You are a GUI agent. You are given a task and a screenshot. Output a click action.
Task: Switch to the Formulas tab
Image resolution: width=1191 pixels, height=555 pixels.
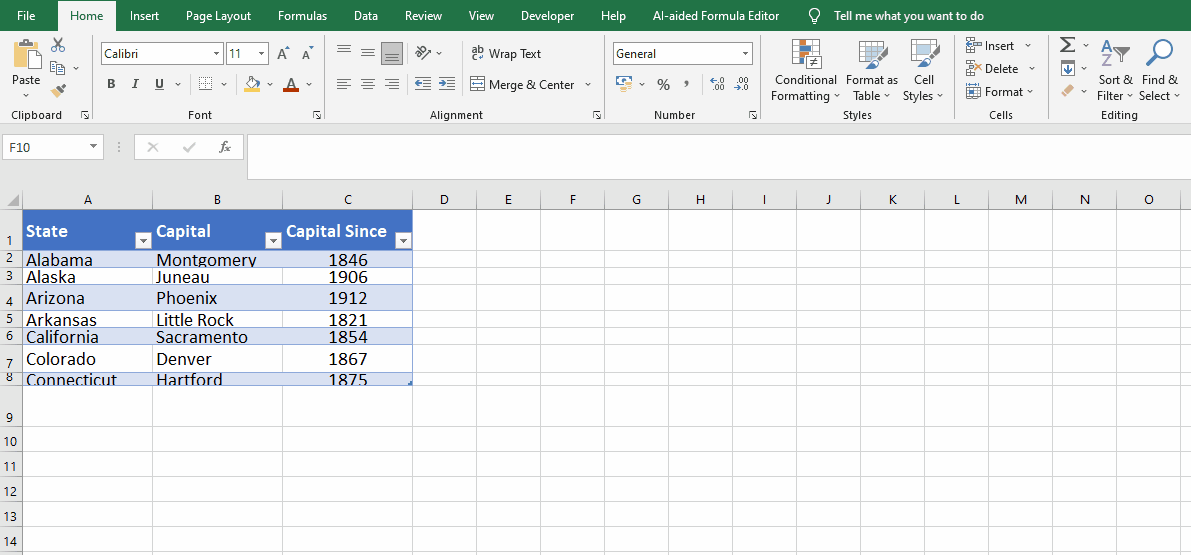click(x=302, y=15)
